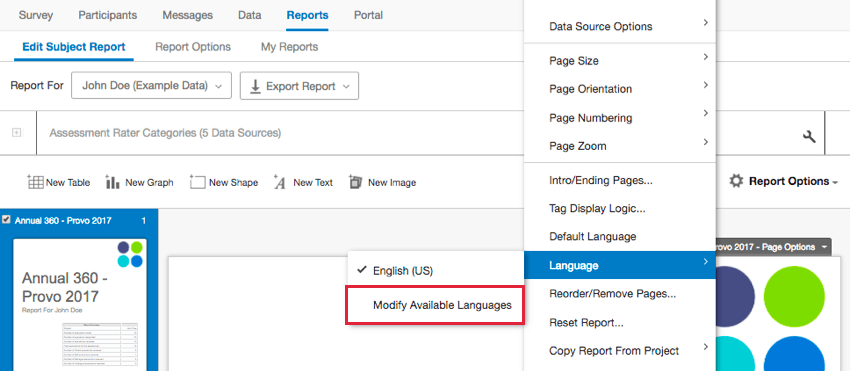
Task: Click the dark purple circle in report logo
Action: coord(735,296)
